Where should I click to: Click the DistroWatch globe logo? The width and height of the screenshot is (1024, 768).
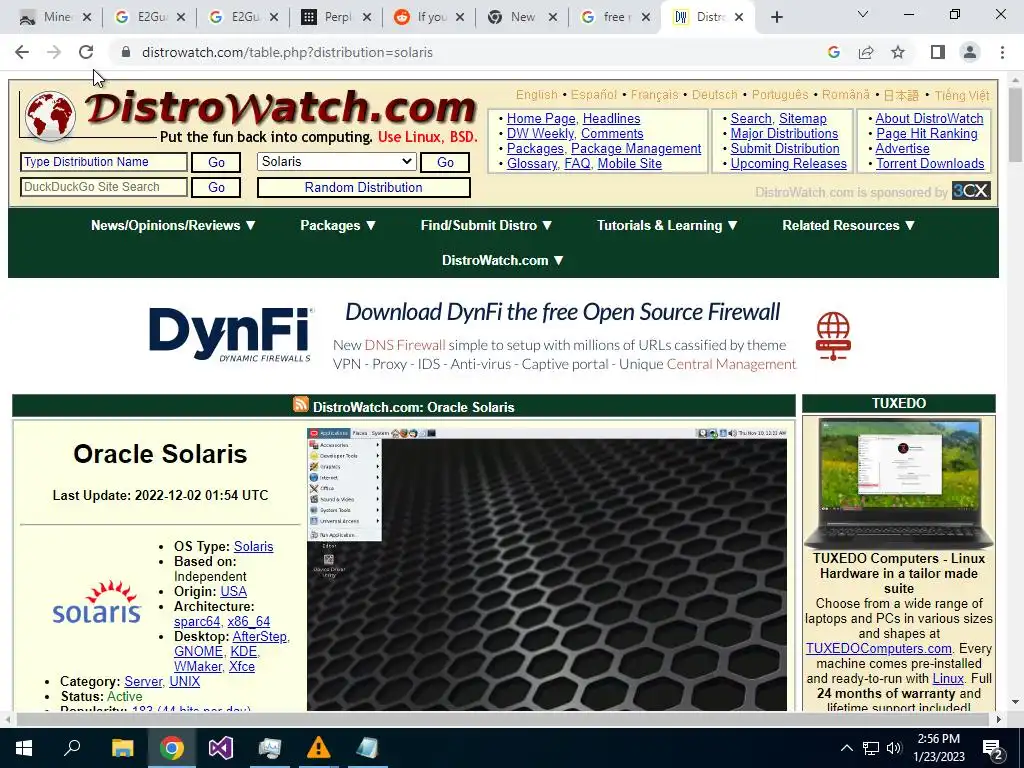(x=50, y=116)
